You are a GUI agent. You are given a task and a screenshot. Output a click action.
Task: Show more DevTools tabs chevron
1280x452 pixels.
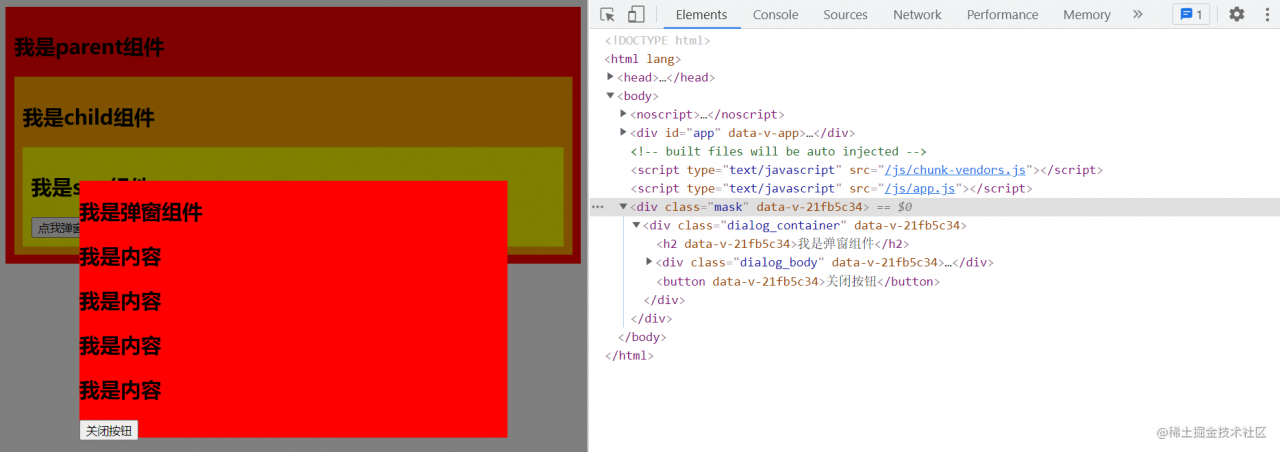point(1137,14)
